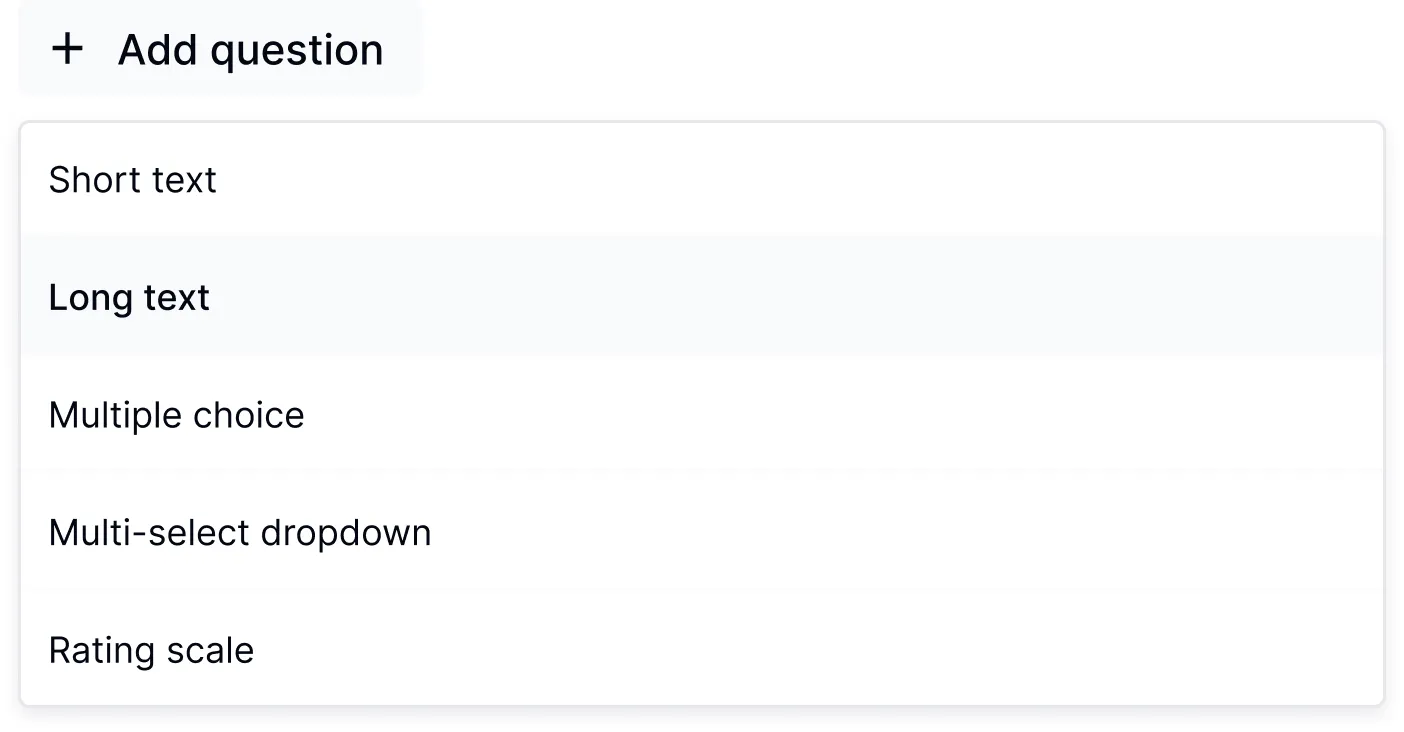Screen dimensions: 1404x732
Task: Insert a Multiple choice question
Action: click(x=177, y=415)
